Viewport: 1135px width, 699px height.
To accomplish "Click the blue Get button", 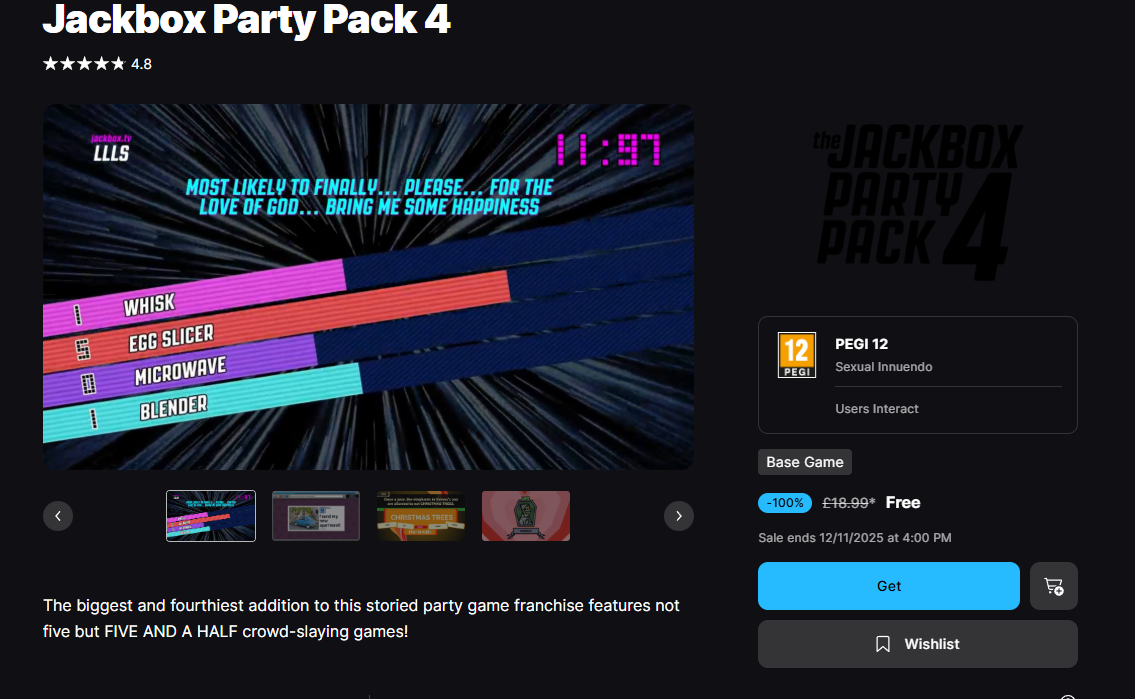I will [x=888, y=586].
